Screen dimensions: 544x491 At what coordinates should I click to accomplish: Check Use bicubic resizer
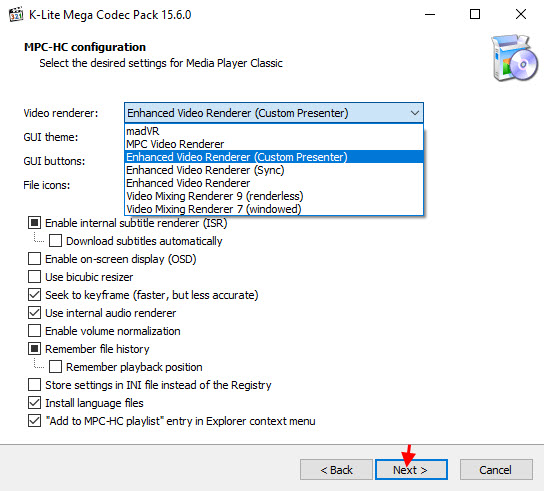point(34,277)
